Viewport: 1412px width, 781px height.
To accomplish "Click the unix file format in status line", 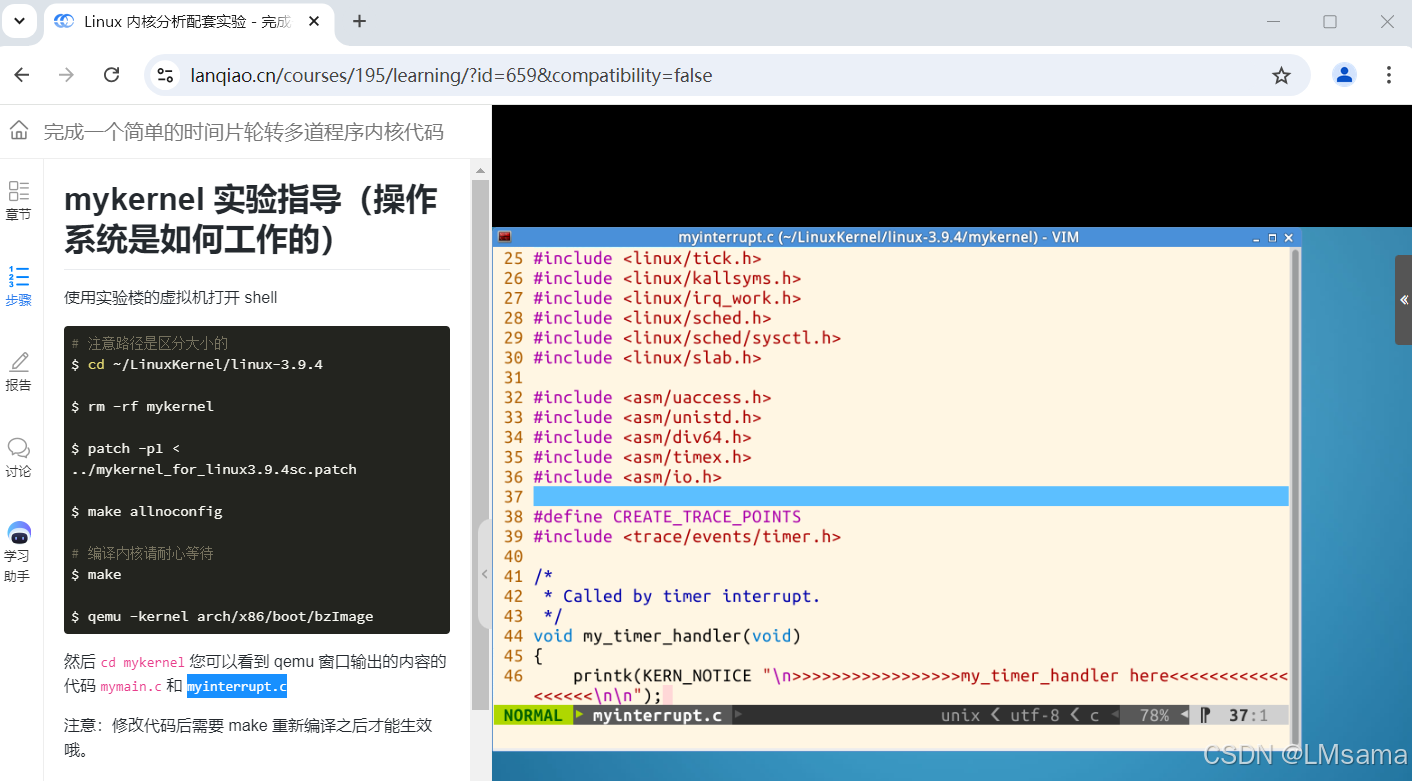I will coord(961,715).
